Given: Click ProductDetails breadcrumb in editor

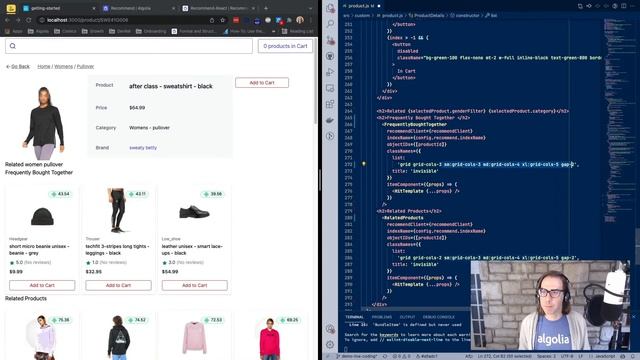Looking at the screenshot, I should tap(426, 16).
